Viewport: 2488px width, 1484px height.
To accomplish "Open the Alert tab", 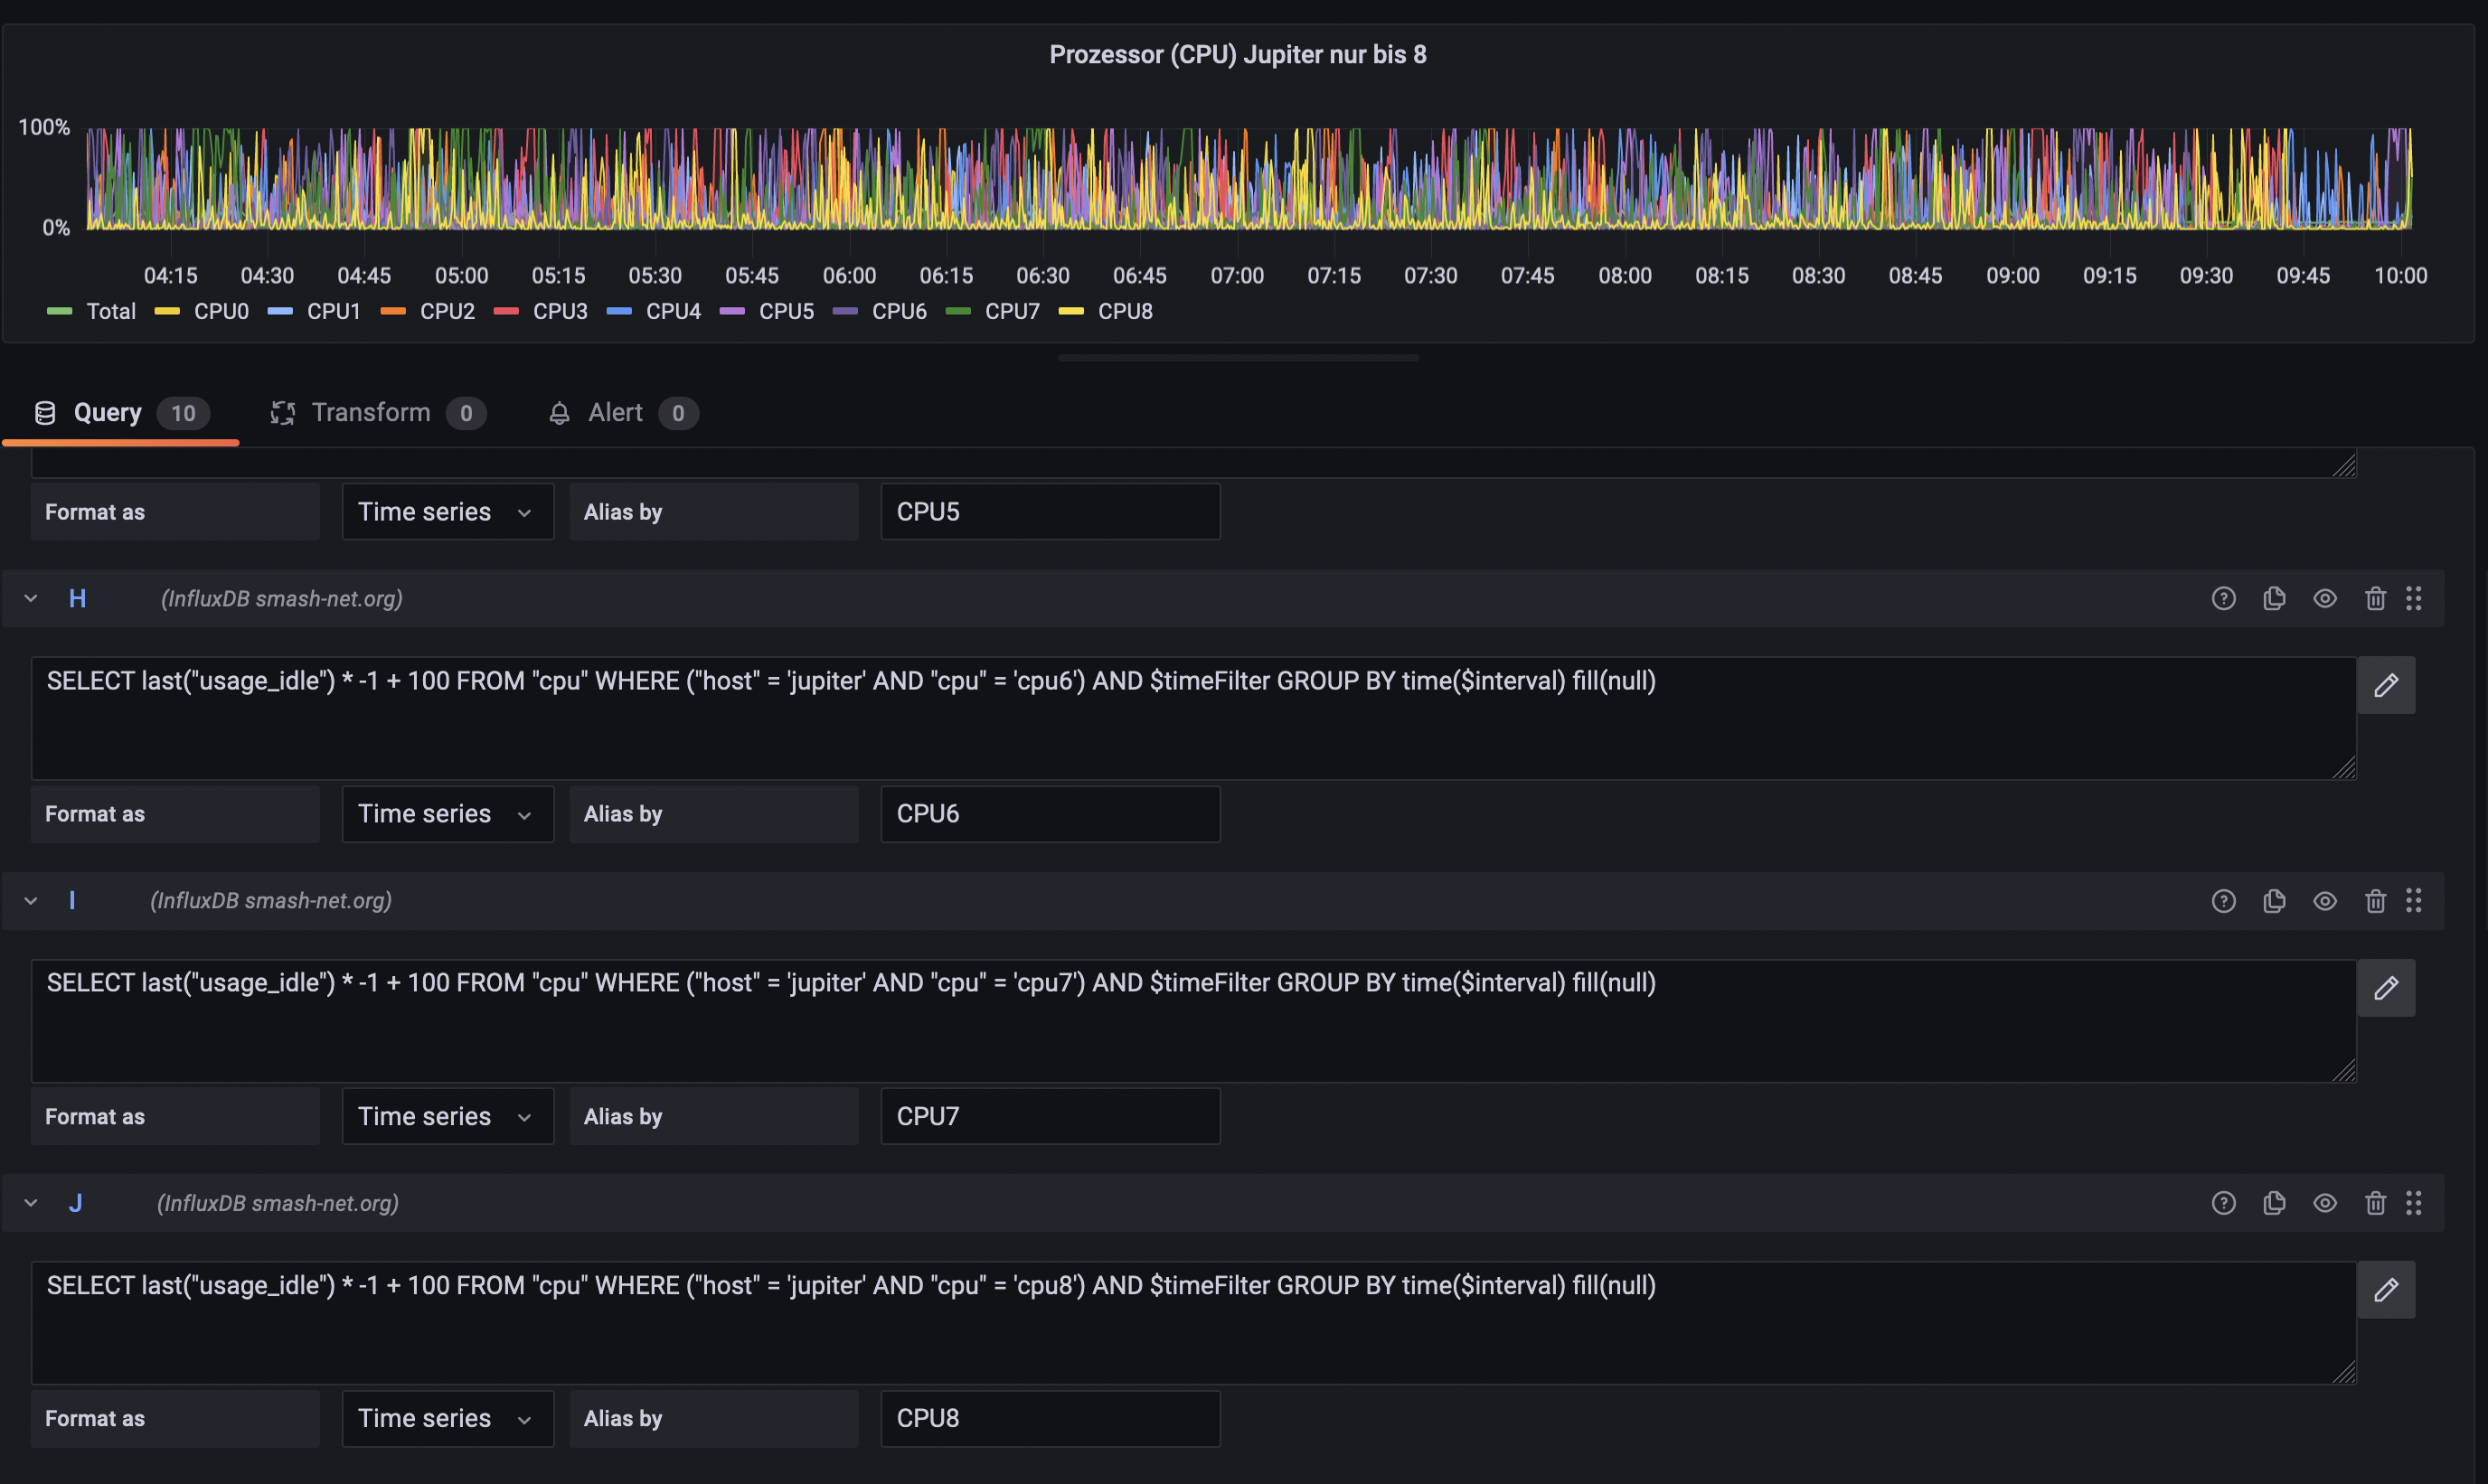I will 614,412.
